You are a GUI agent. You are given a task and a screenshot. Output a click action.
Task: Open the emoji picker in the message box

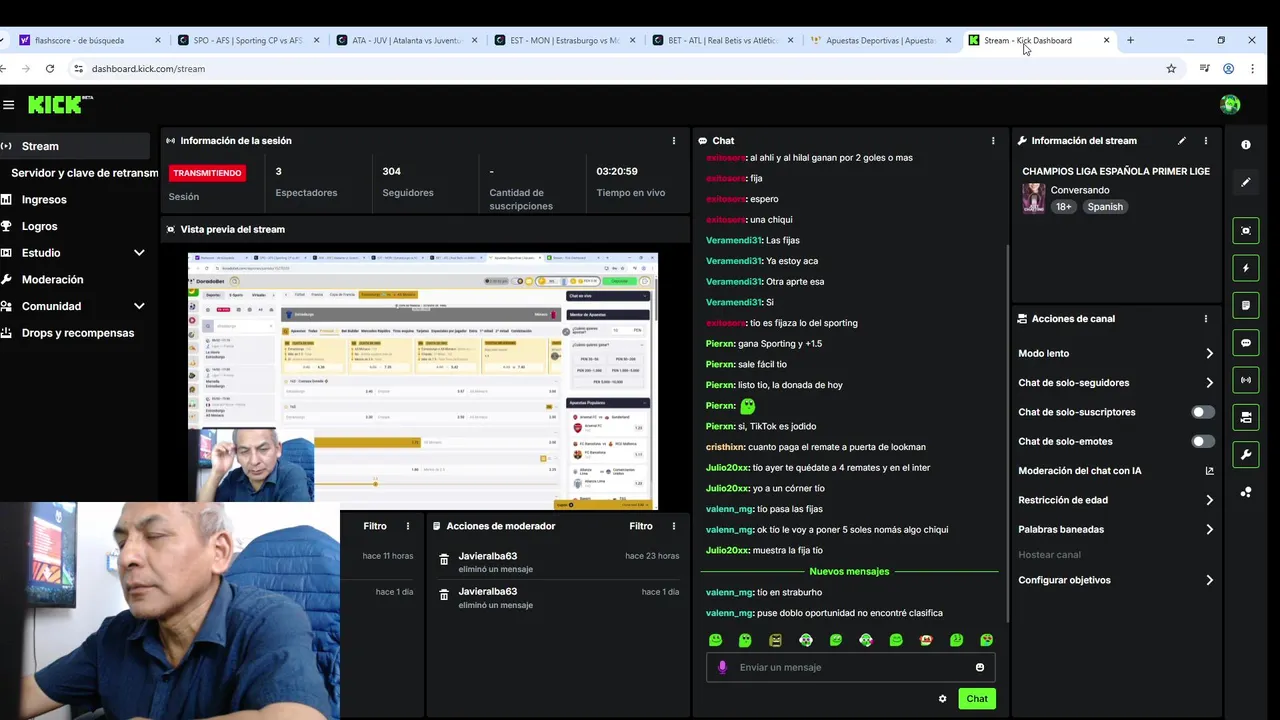point(980,667)
